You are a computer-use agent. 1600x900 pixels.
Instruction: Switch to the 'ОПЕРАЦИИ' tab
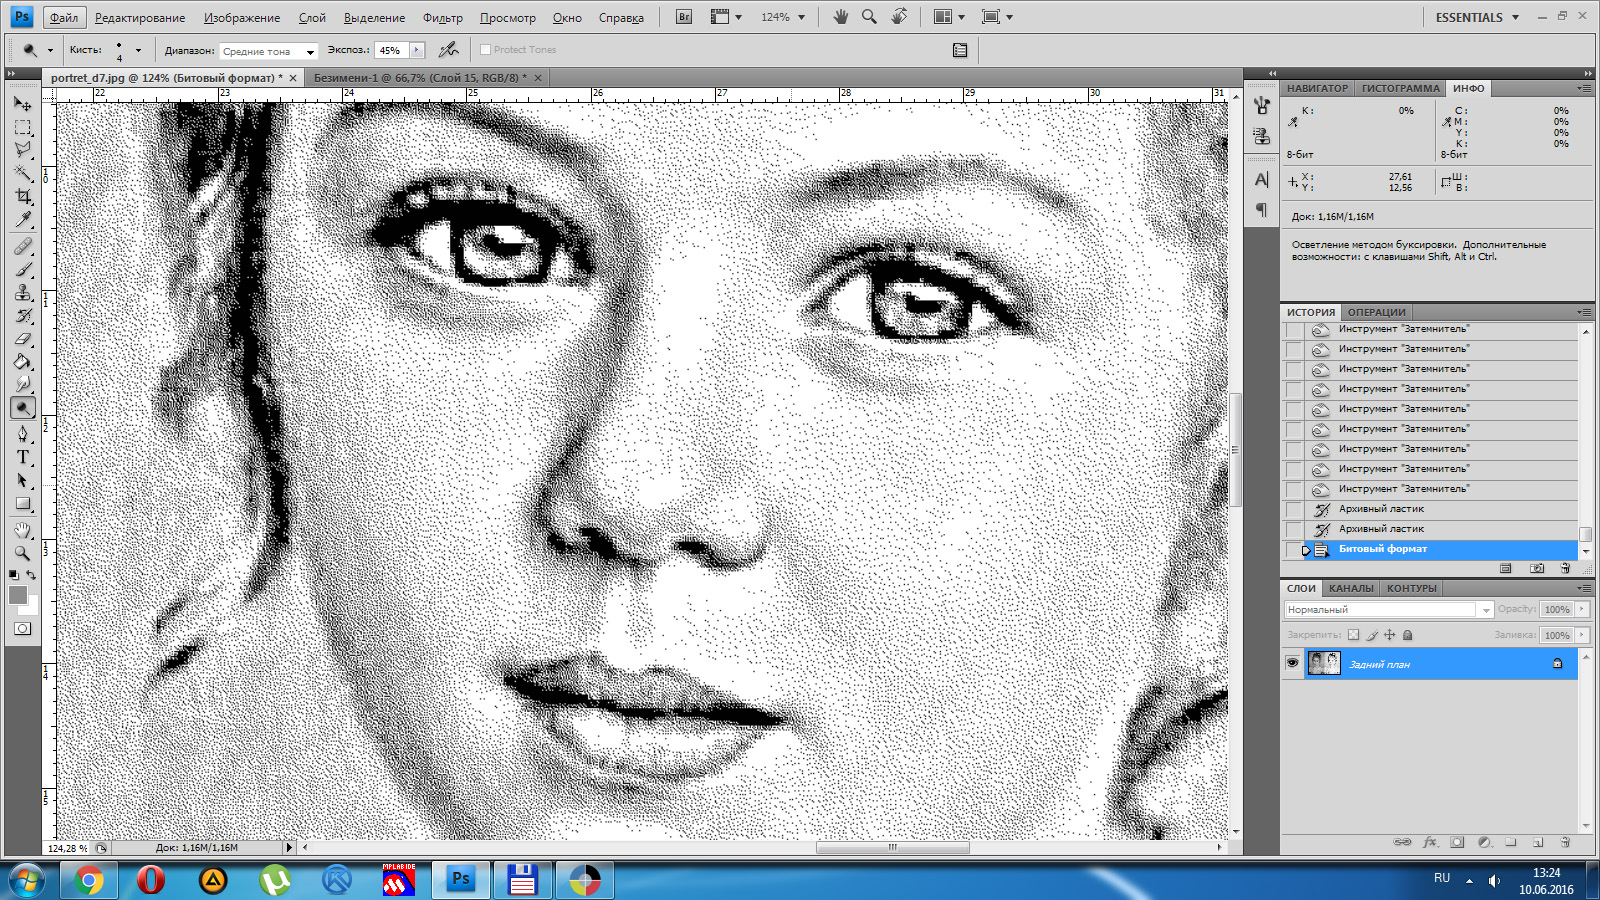1377,312
